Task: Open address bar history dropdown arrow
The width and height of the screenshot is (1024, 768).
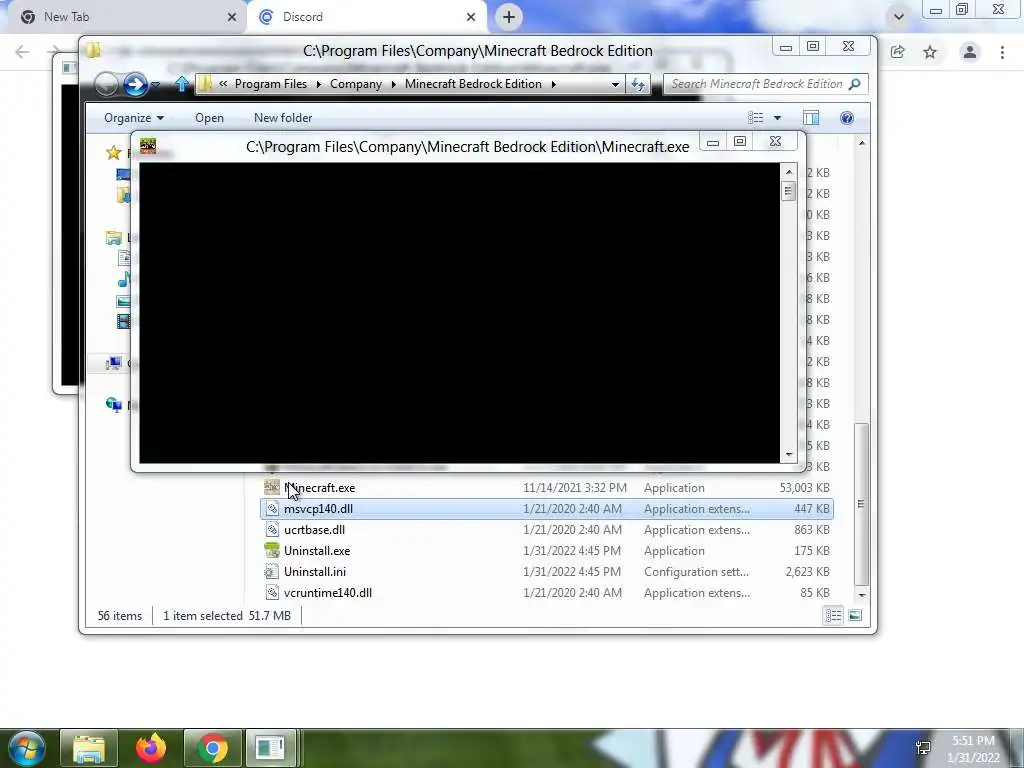Action: (x=615, y=84)
